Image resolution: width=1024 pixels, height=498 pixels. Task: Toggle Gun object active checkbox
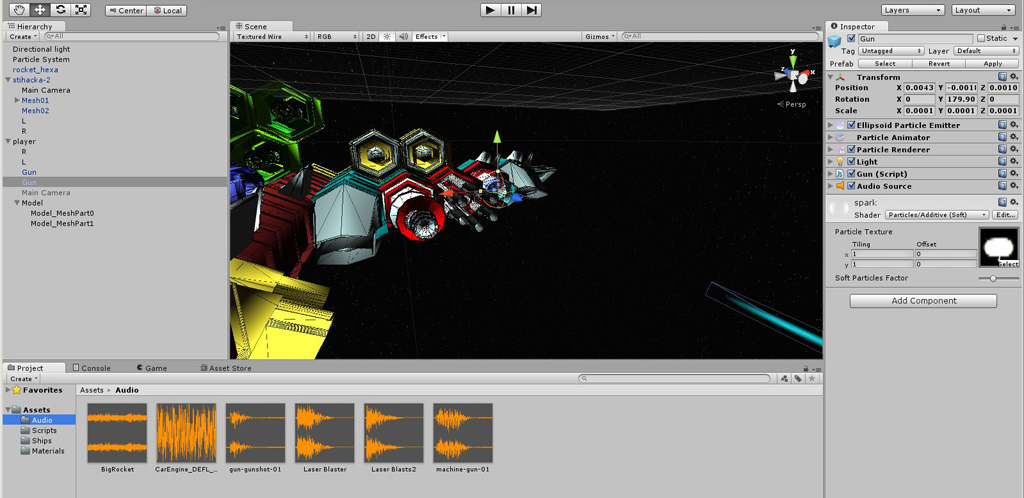pos(851,39)
